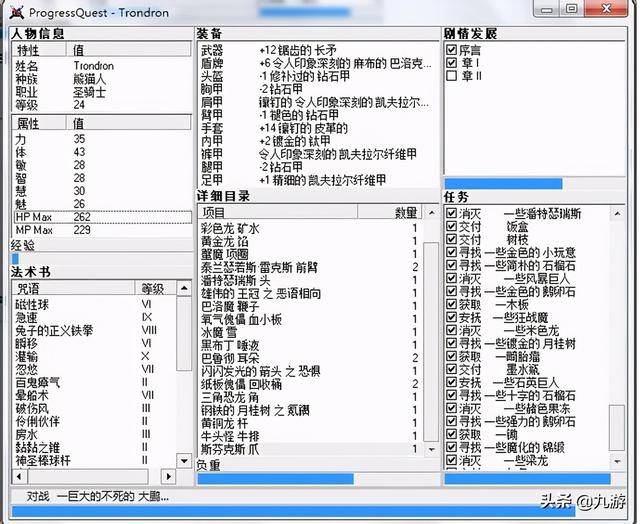This screenshot has width=640, height=524.
Task: Toggle the 消灭 一些潘特瑟瑞斯 quest checkbox
Action: (451, 213)
